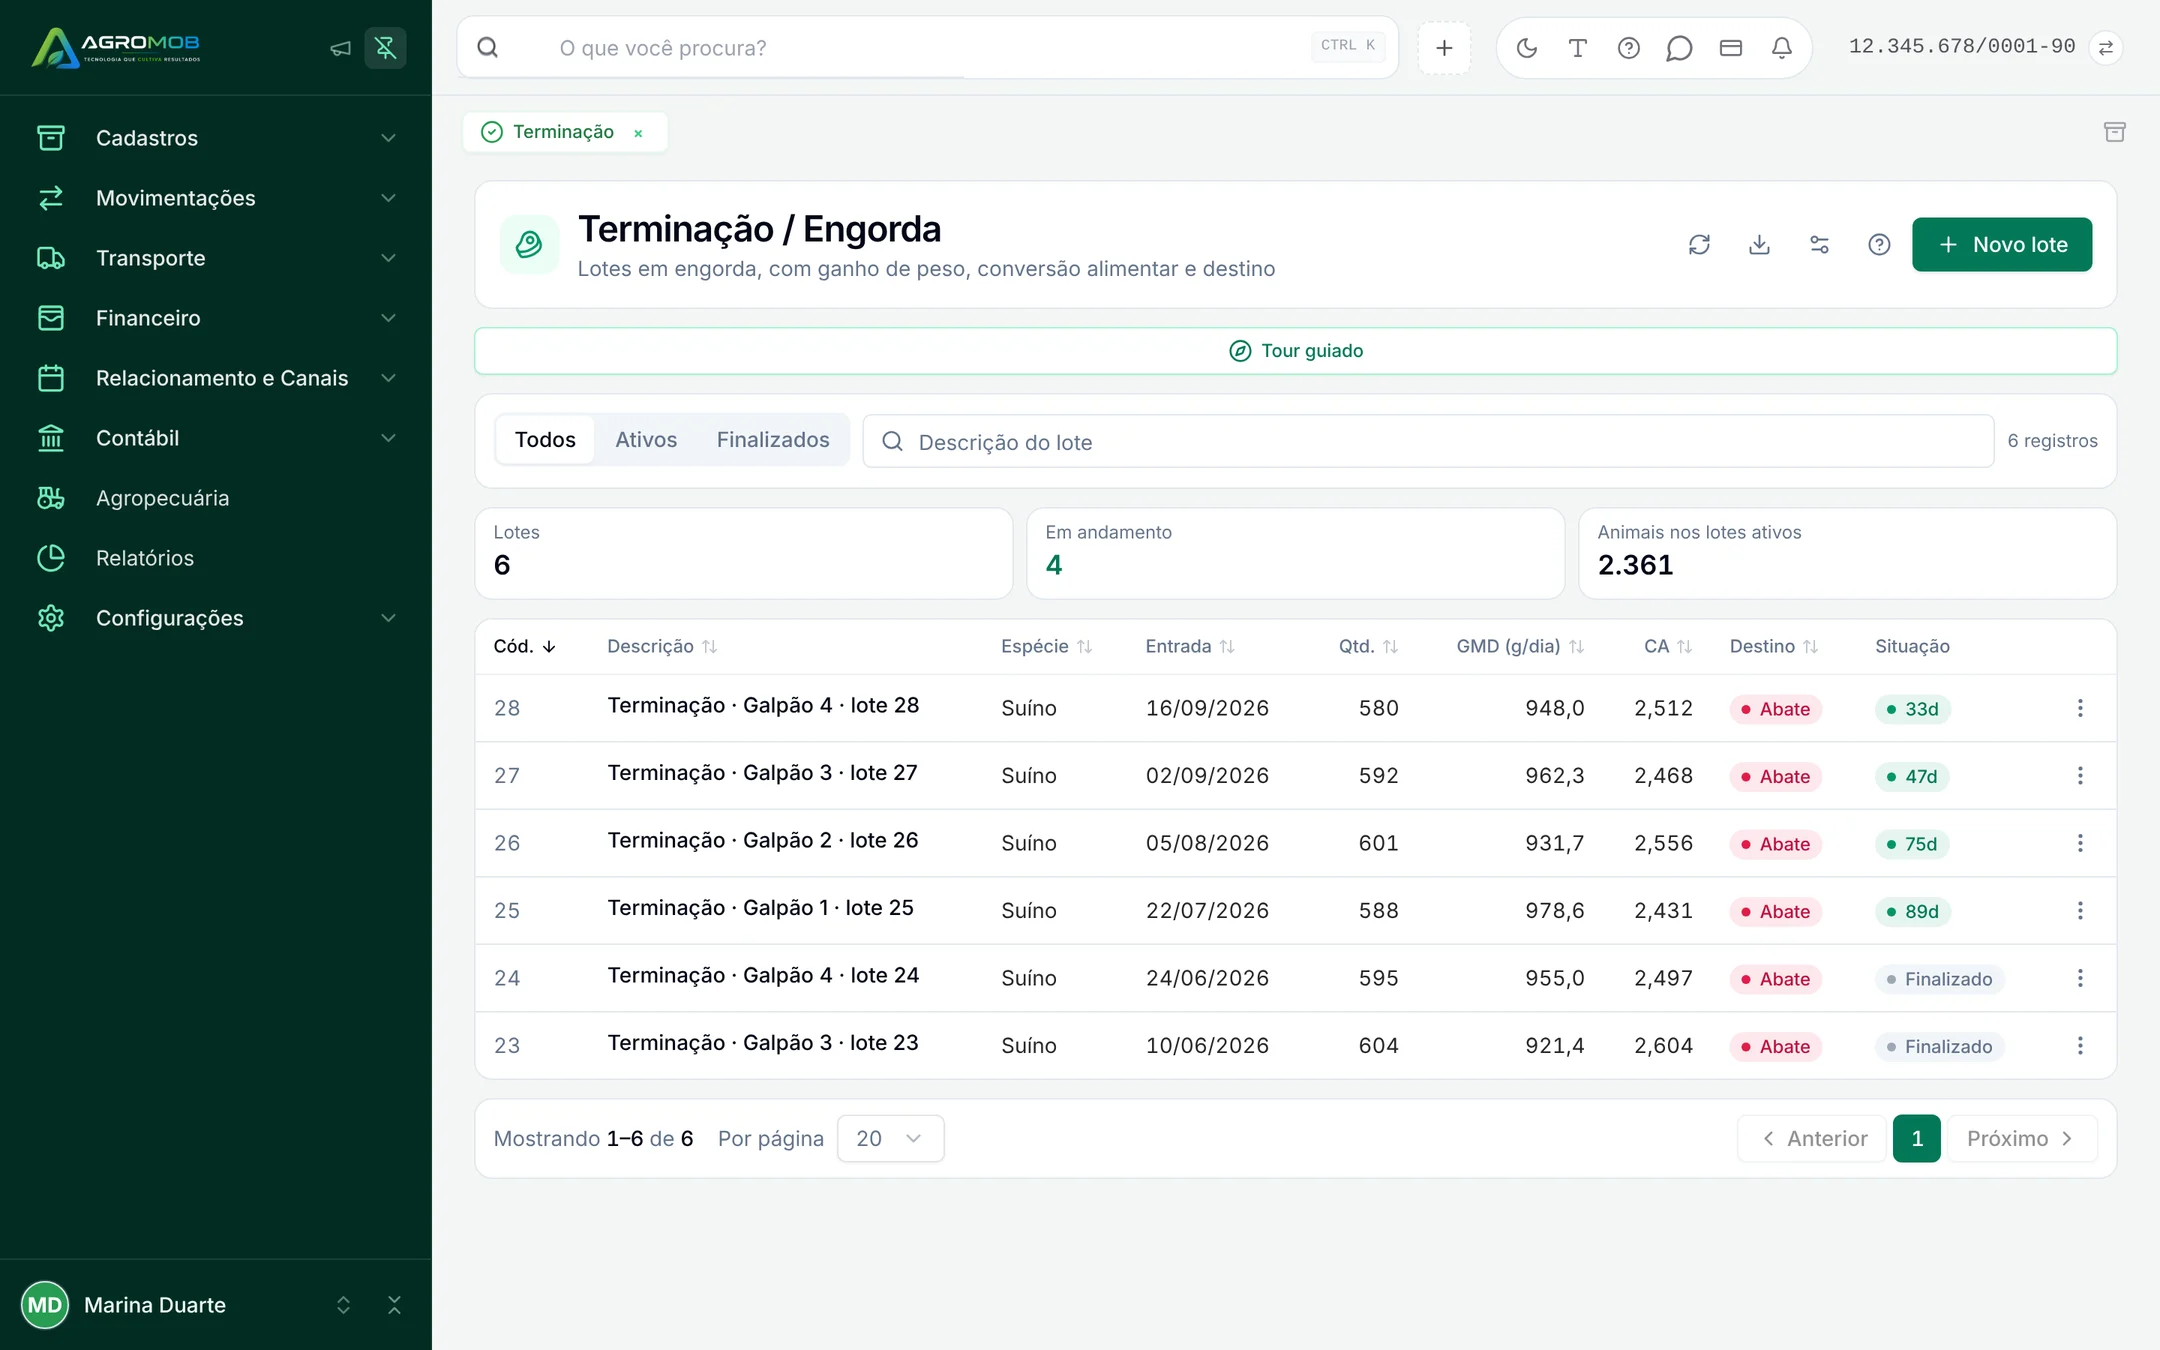Close the Terminação tab
This screenshot has height=1350, width=2160.
coord(638,133)
